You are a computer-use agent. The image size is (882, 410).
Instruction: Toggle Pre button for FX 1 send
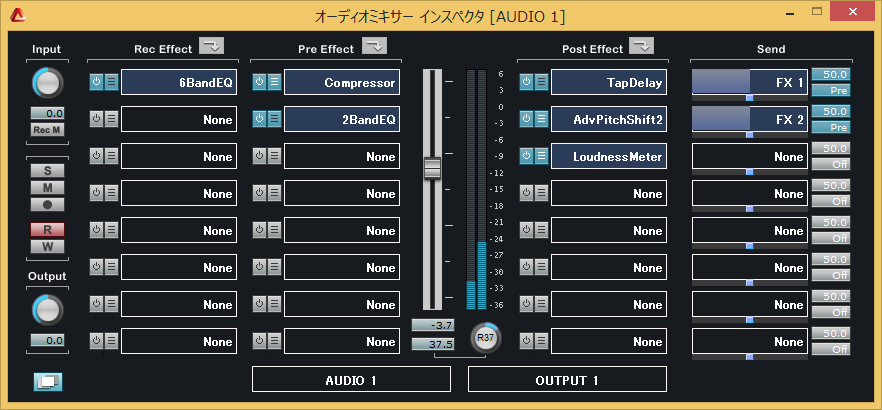[830, 91]
